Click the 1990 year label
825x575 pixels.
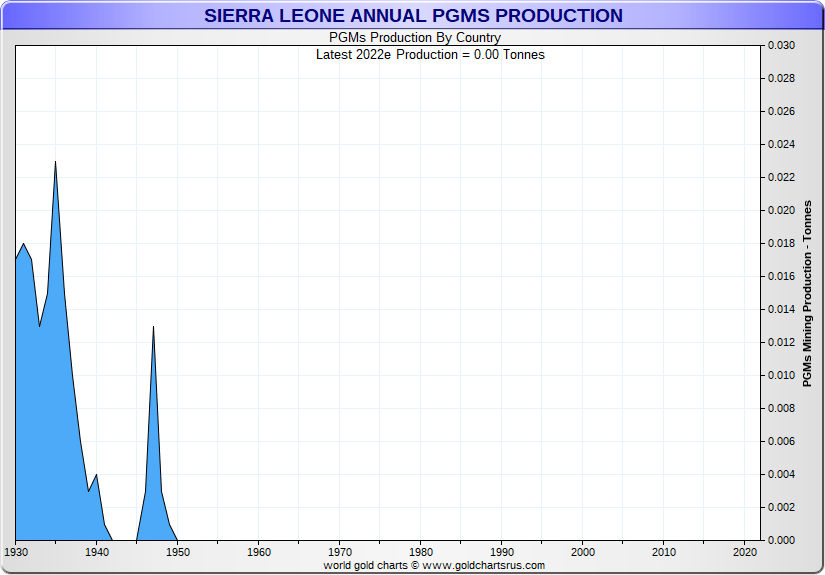pos(502,552)
